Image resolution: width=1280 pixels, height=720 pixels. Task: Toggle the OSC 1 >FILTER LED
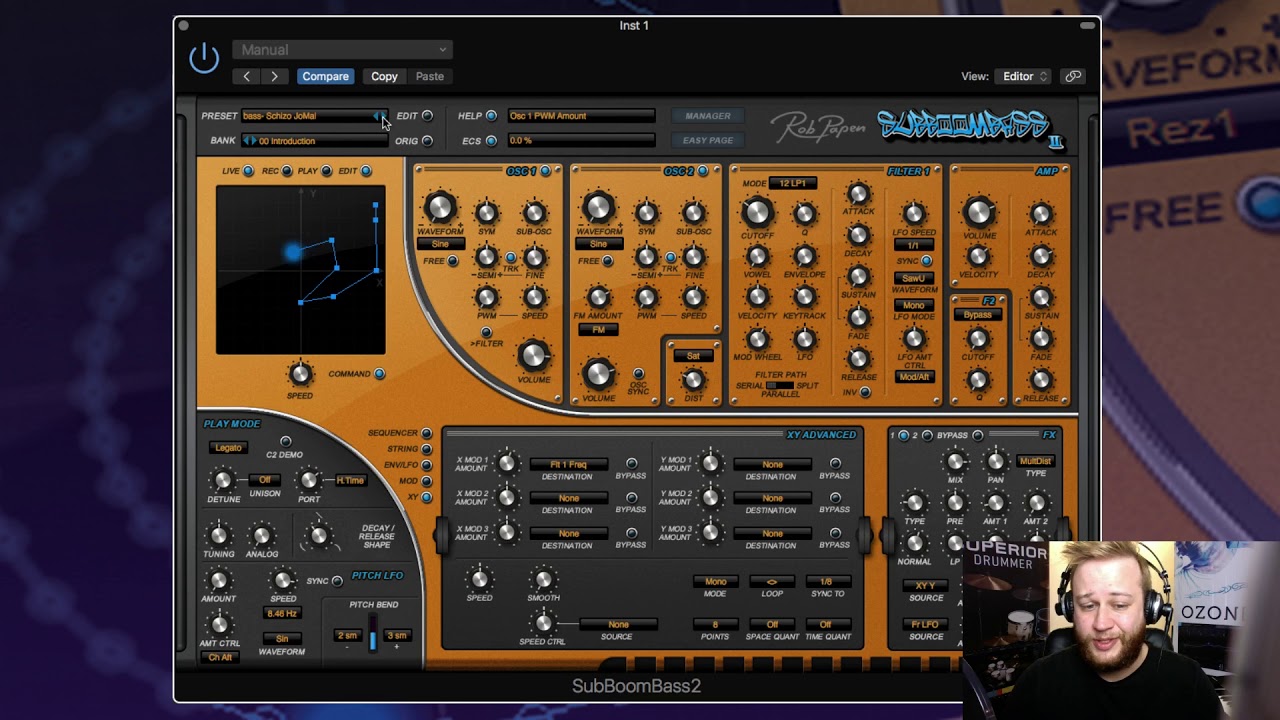tap(486, 333)
